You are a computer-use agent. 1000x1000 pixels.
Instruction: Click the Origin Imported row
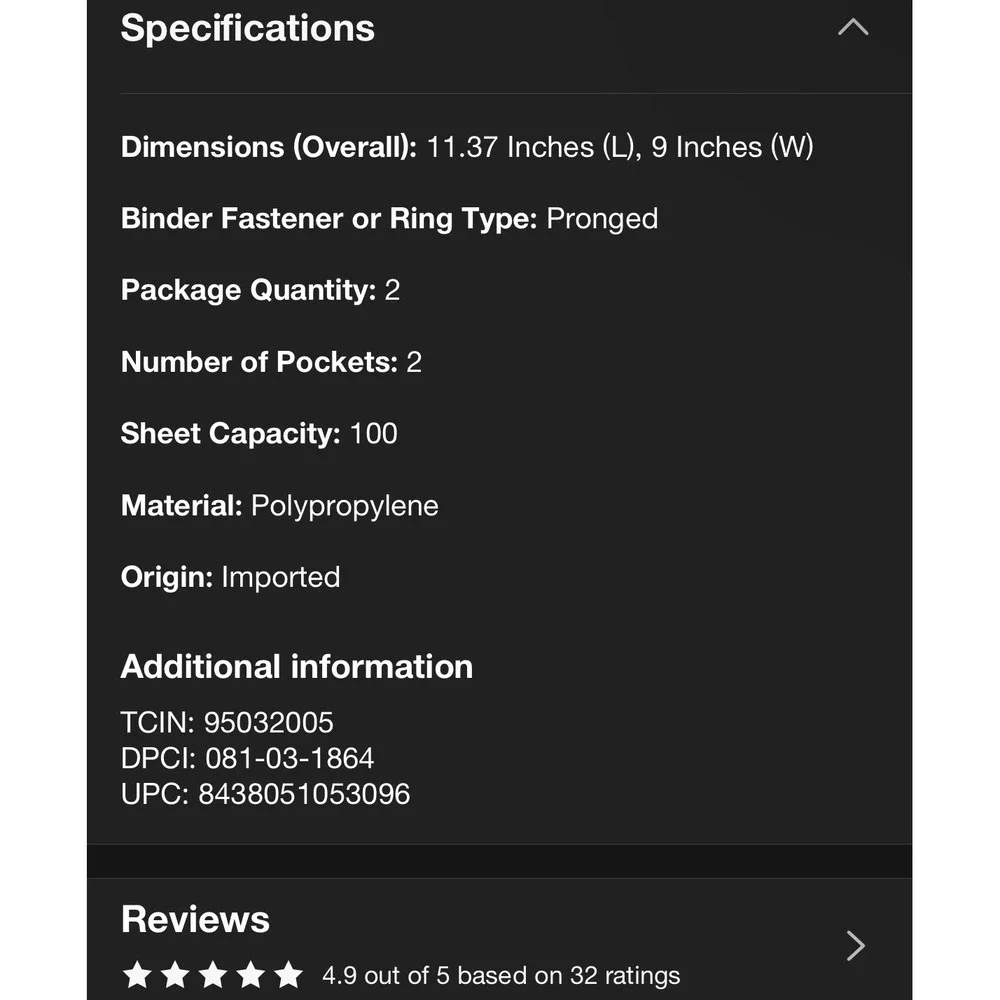[230, 577]
